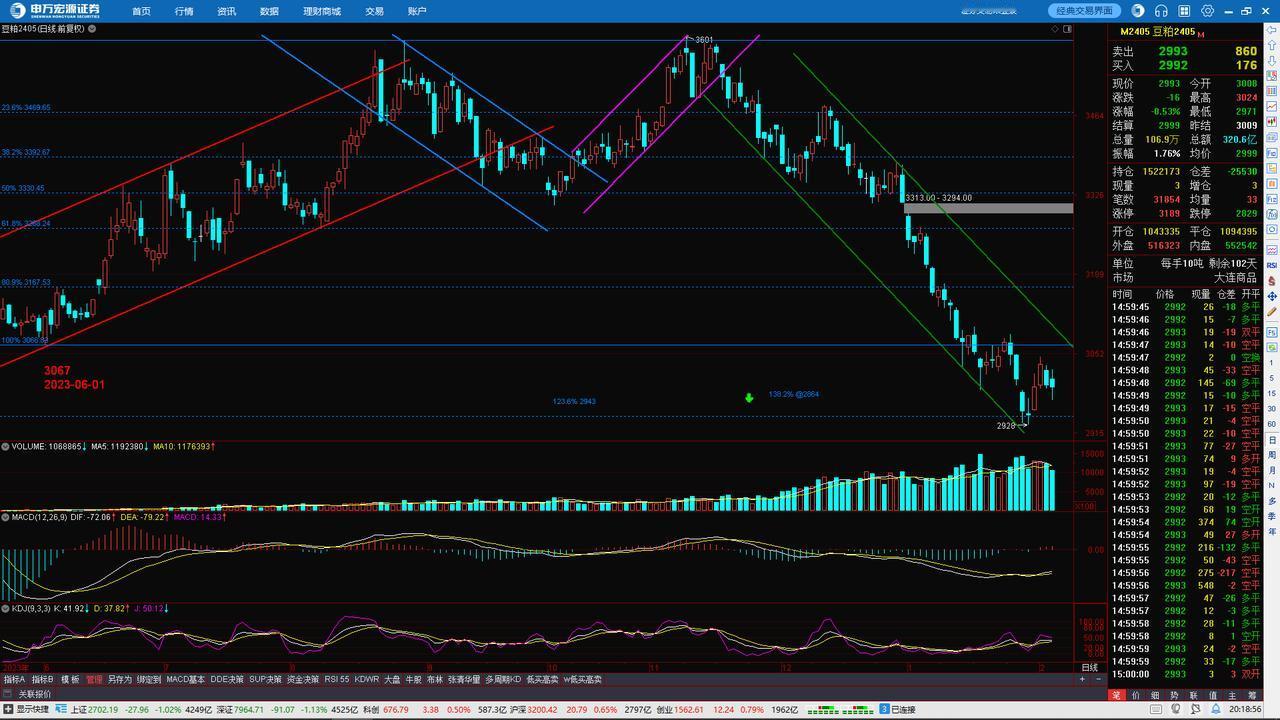Click the round blue logo icon in title bar

[1138, 11]
